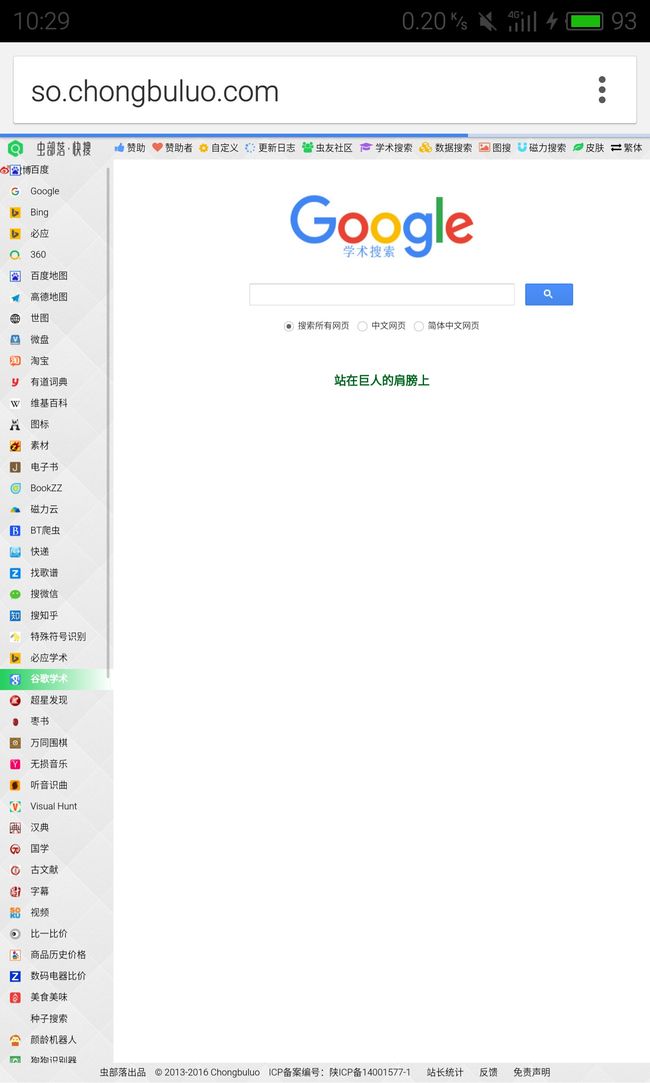This screenshot has width=650, height=1083.
Task: Open 磁力搜索 in top toolbar
Action: pyautogui.click(x=542, y=148)
